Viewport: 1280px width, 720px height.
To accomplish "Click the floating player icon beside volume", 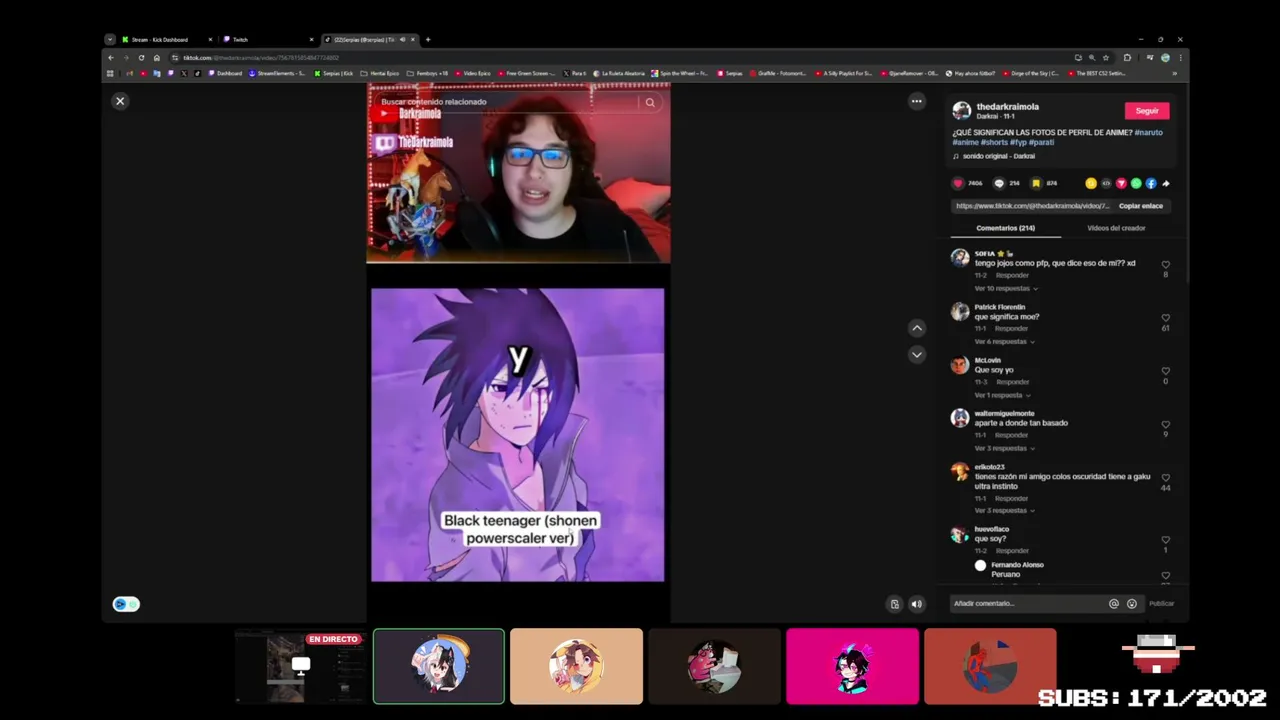I will point(895,604).
